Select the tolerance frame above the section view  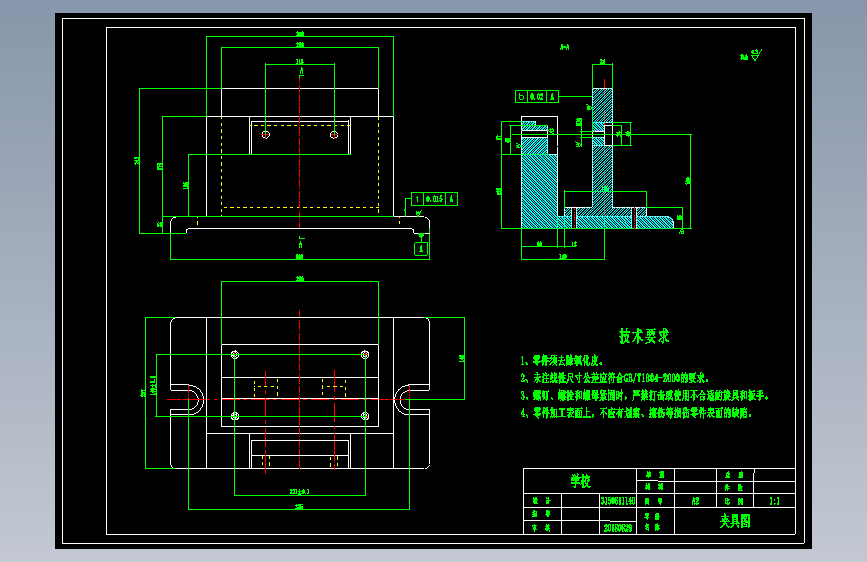537,97
